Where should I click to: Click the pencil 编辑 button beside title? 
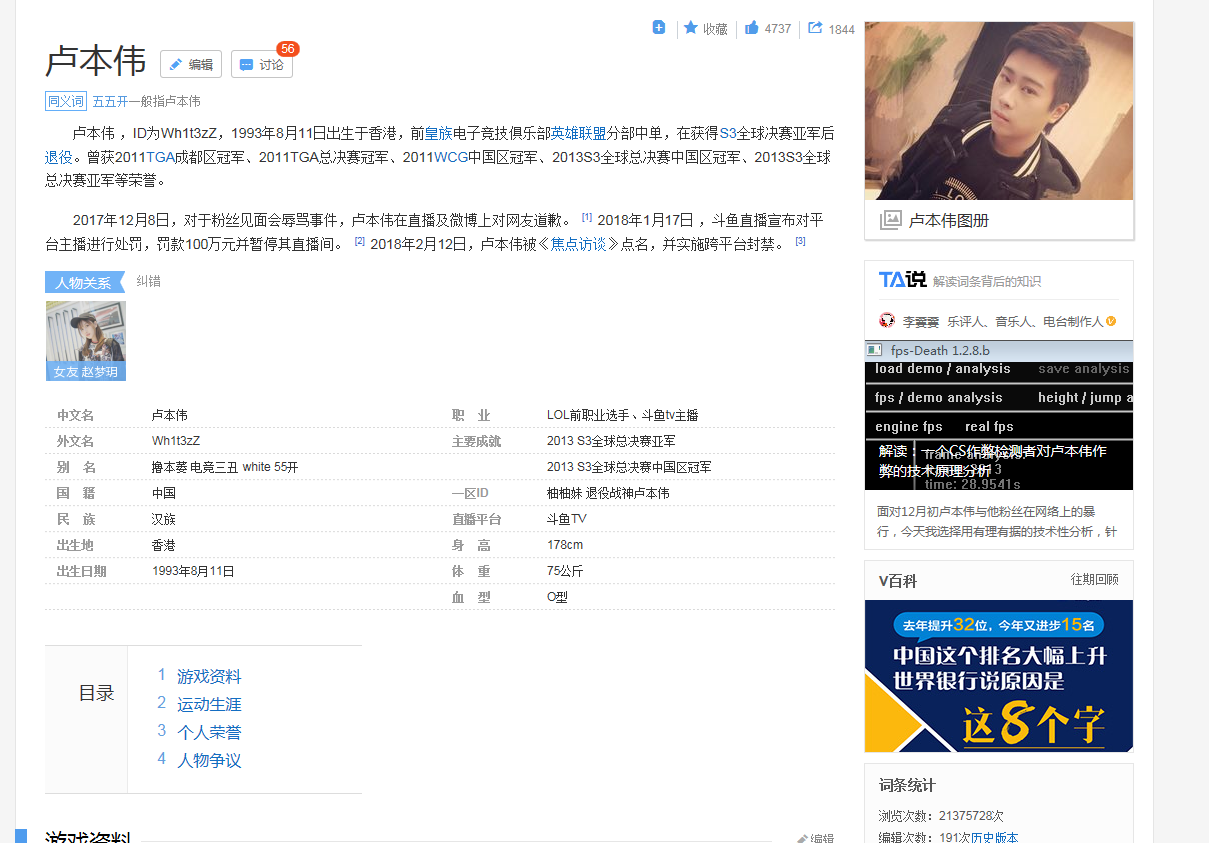(x=191, y=64)
